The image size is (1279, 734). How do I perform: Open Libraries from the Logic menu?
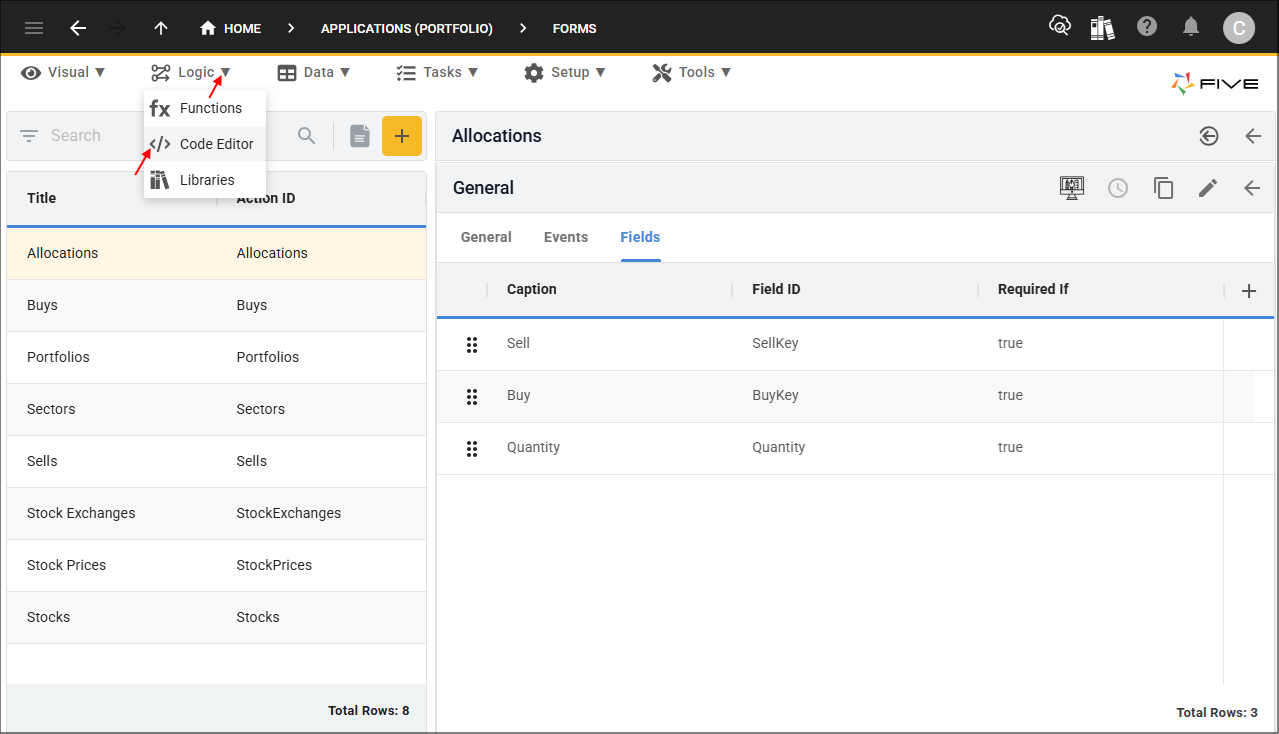click(x=206, y=179)
